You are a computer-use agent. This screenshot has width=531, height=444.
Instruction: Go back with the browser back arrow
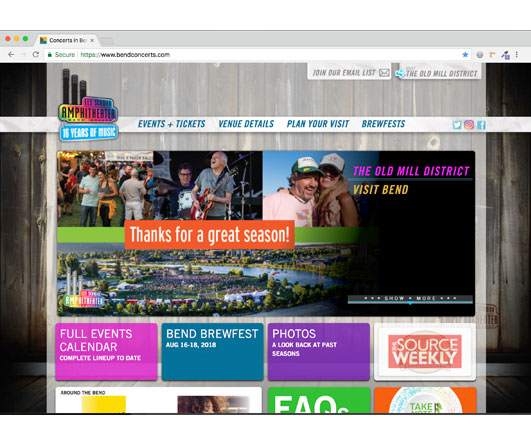[11, 54]
